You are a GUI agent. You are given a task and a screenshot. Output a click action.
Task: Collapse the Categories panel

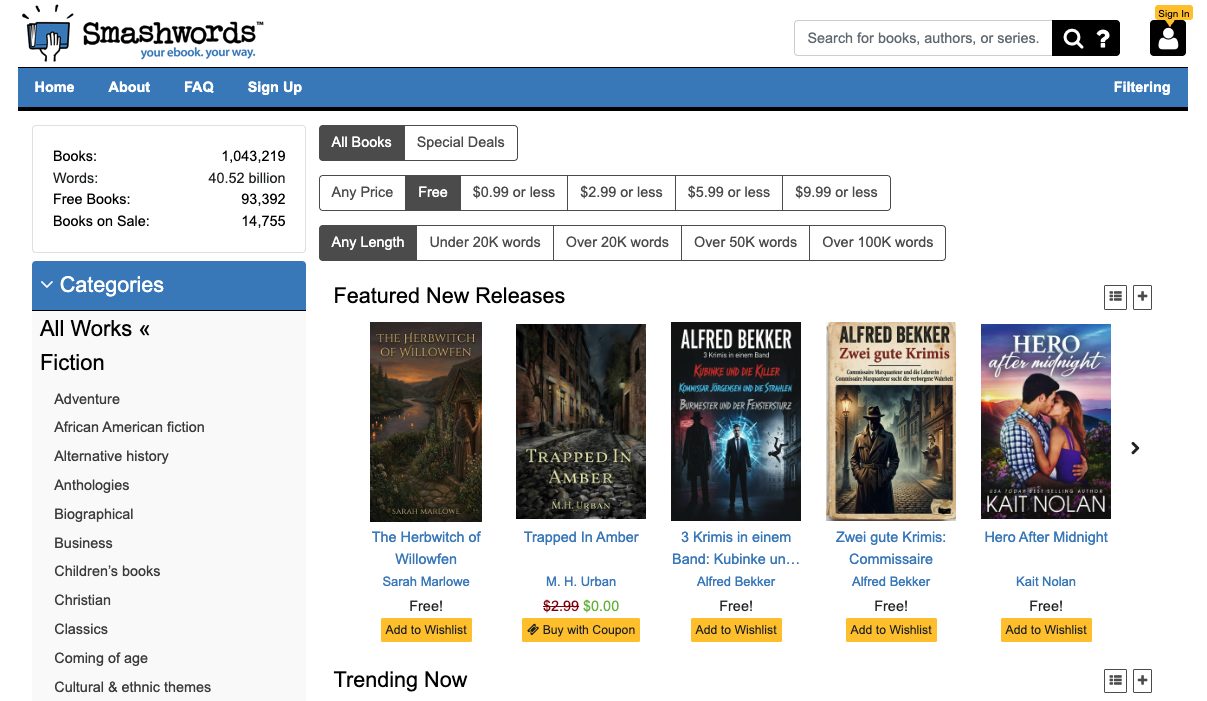tap(47, 284)
